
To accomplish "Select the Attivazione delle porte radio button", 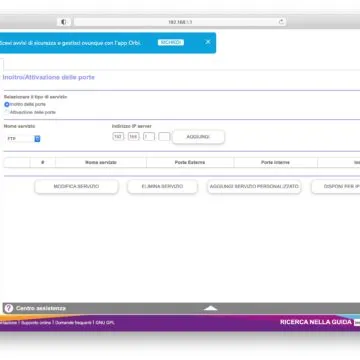I will click(7, 112).
